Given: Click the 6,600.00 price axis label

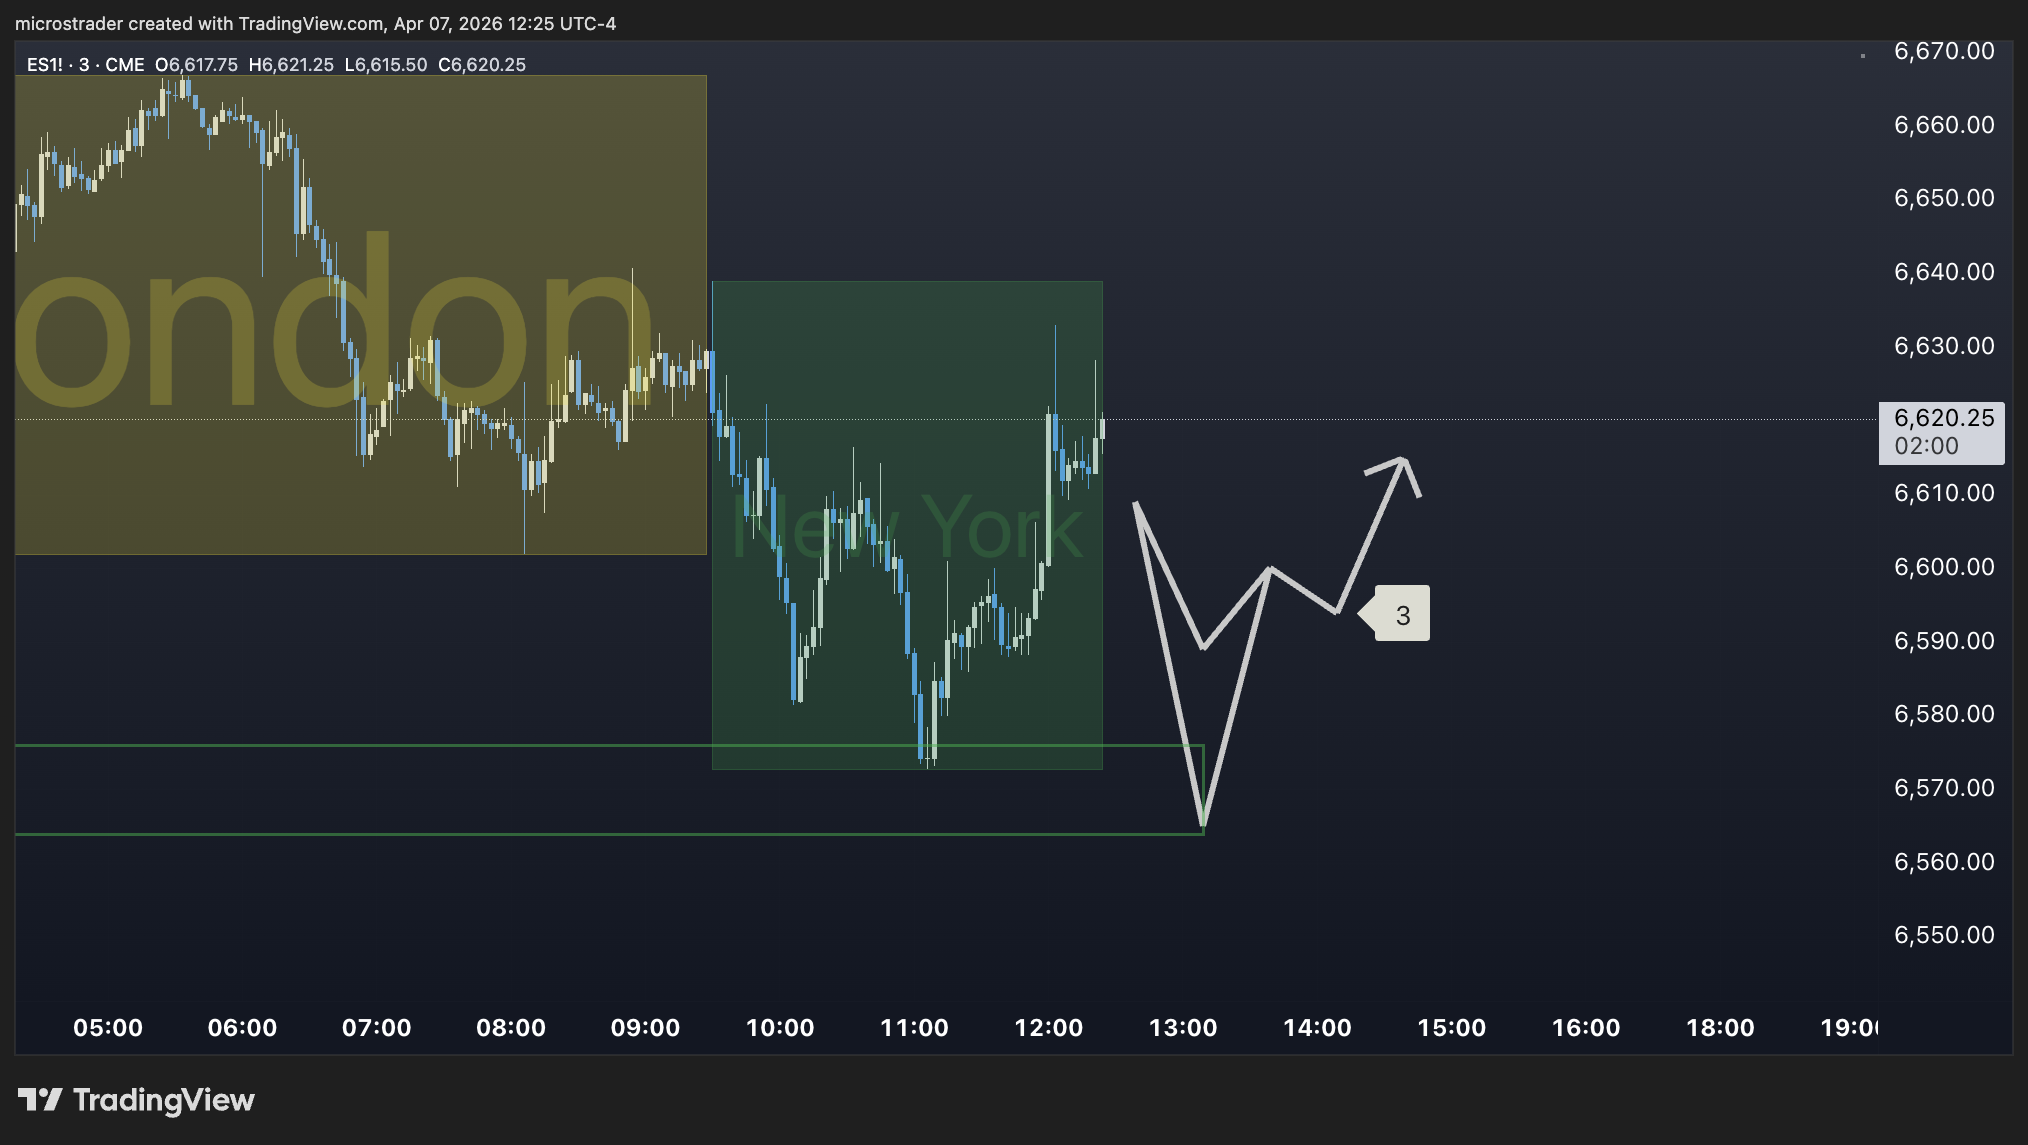Looking at the screenshot, I should 1944,567.
